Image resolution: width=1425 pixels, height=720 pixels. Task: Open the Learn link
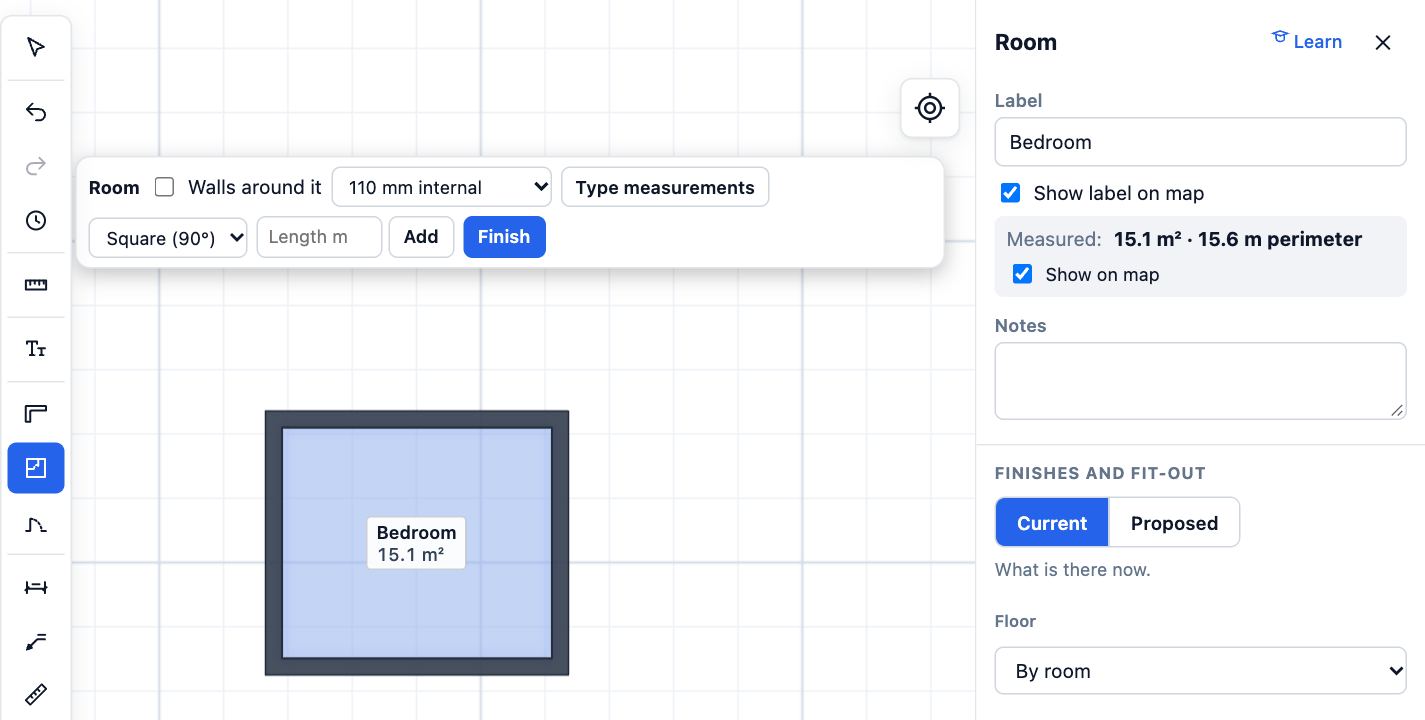[x=1306, y=41]
